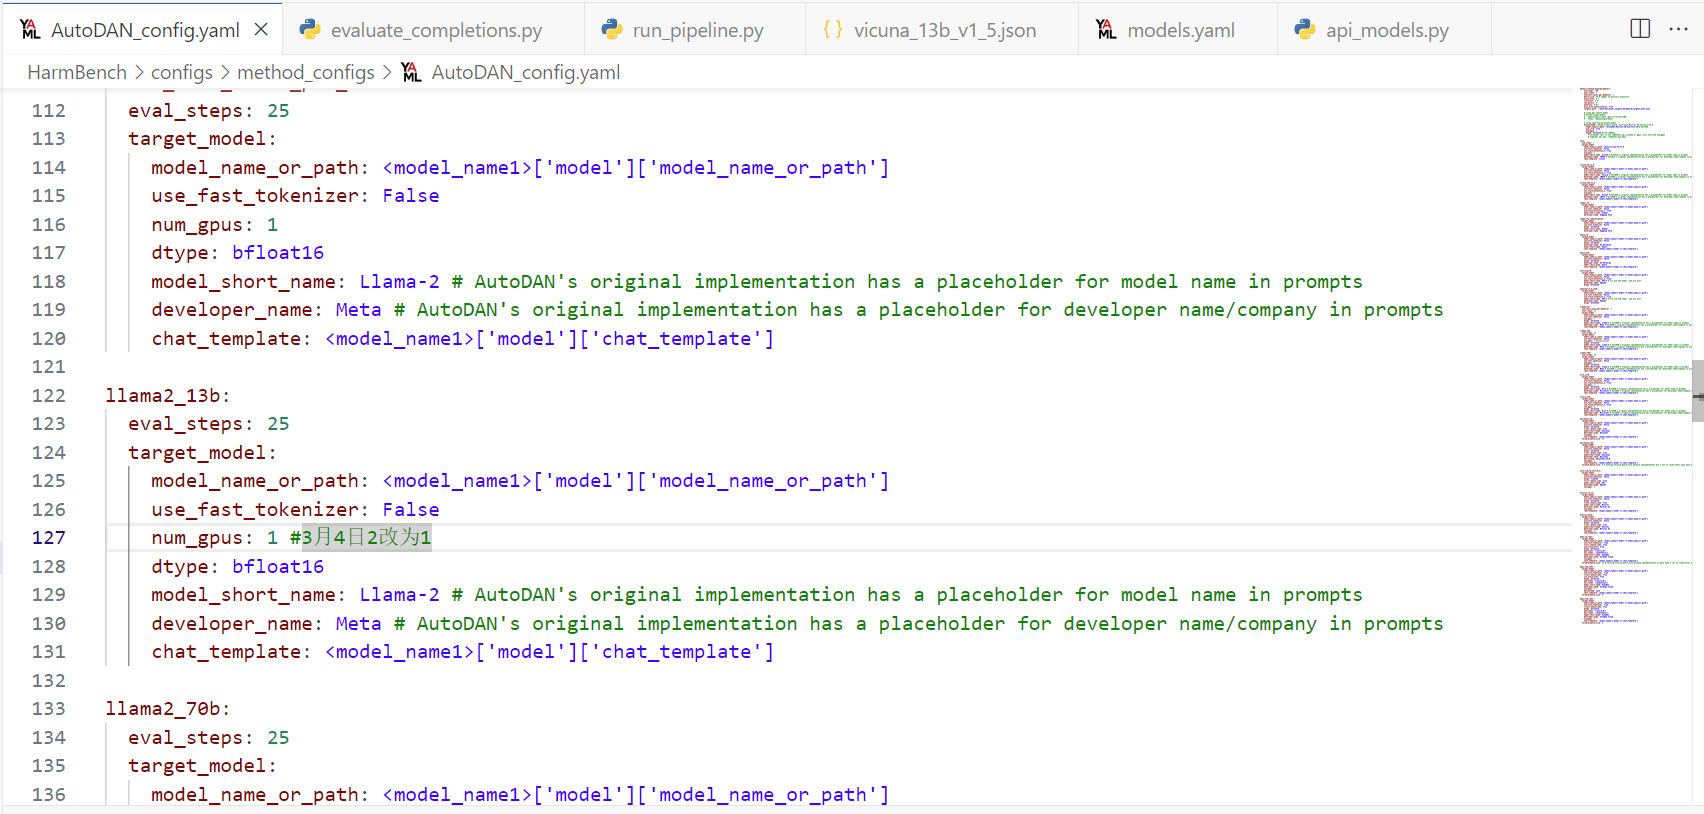
Task: Open the More Actions ellipsis menu
Action: 1679,29
